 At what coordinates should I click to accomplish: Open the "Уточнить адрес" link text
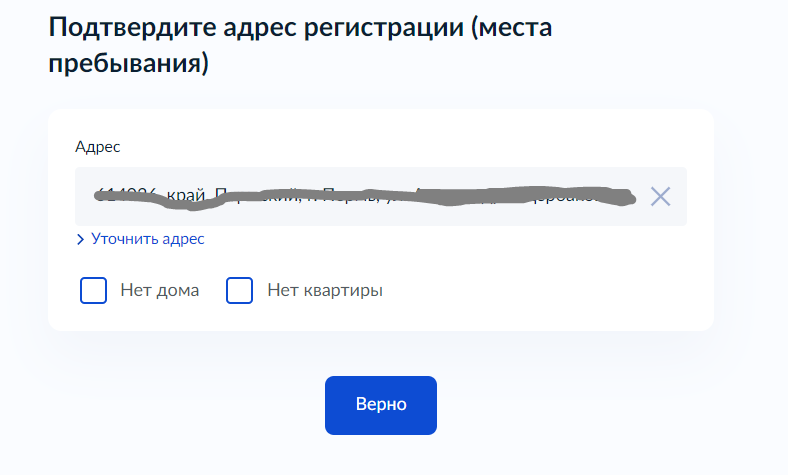[147, 240]
